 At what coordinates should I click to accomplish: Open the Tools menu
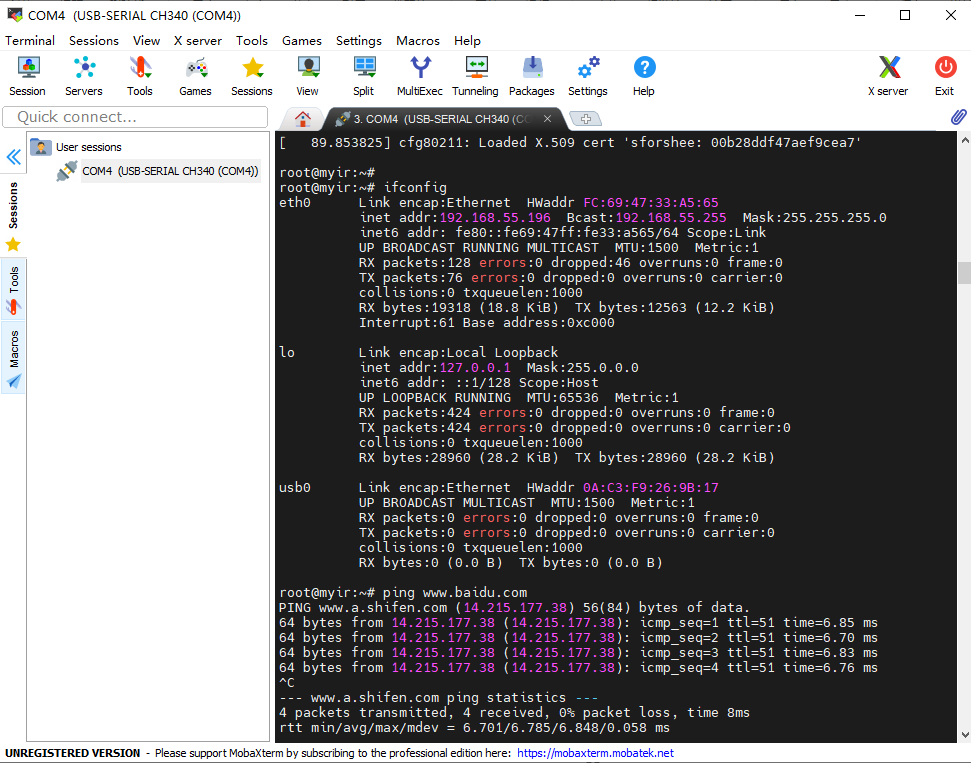(251, 41)
